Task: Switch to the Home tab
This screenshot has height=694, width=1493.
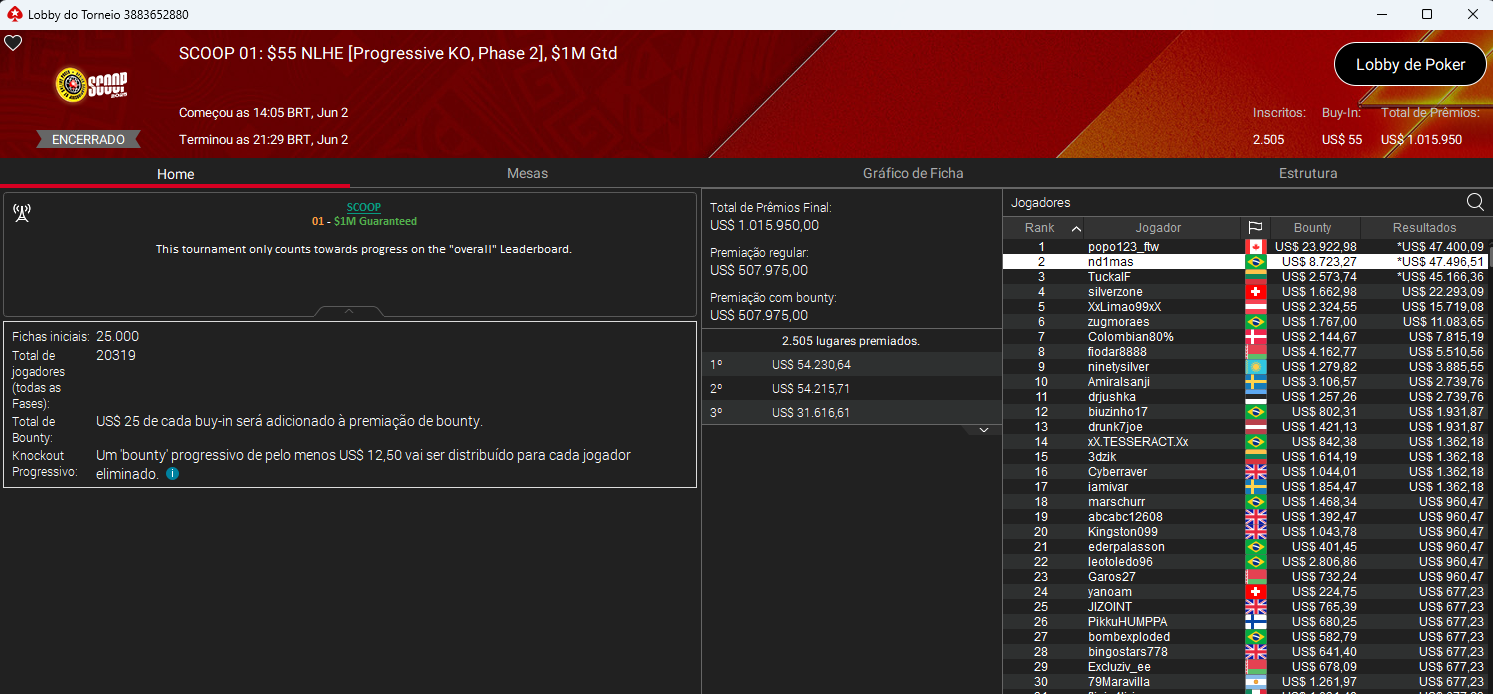Action: pos(175,173)
